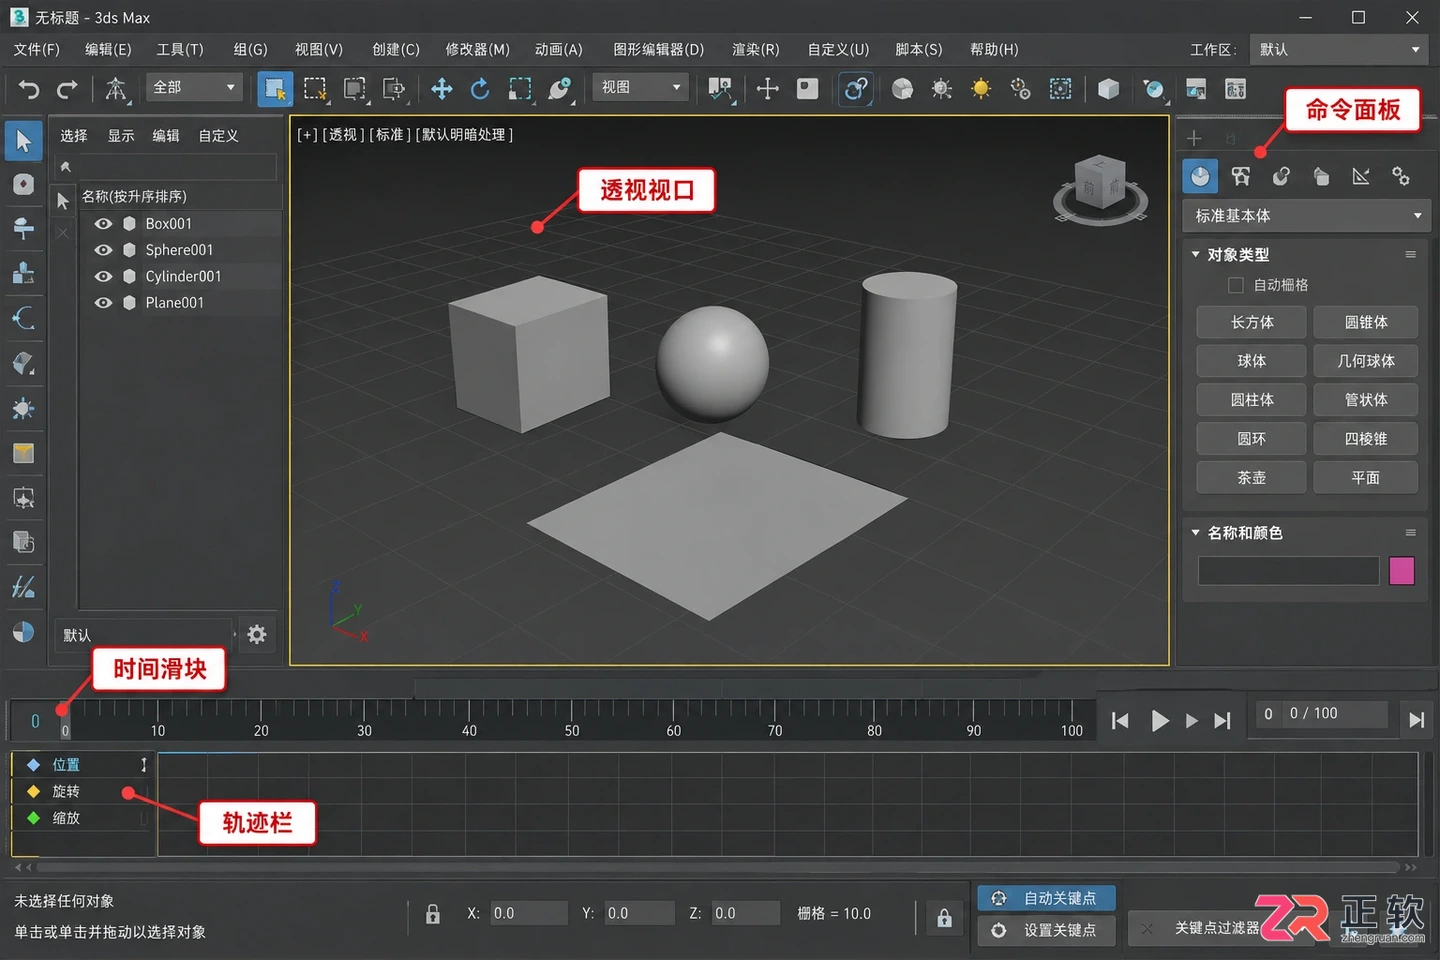Click the time slider handle at frame 0
Image resolution: width=1440 pixels, height=960 pixels.
(64, 721)
